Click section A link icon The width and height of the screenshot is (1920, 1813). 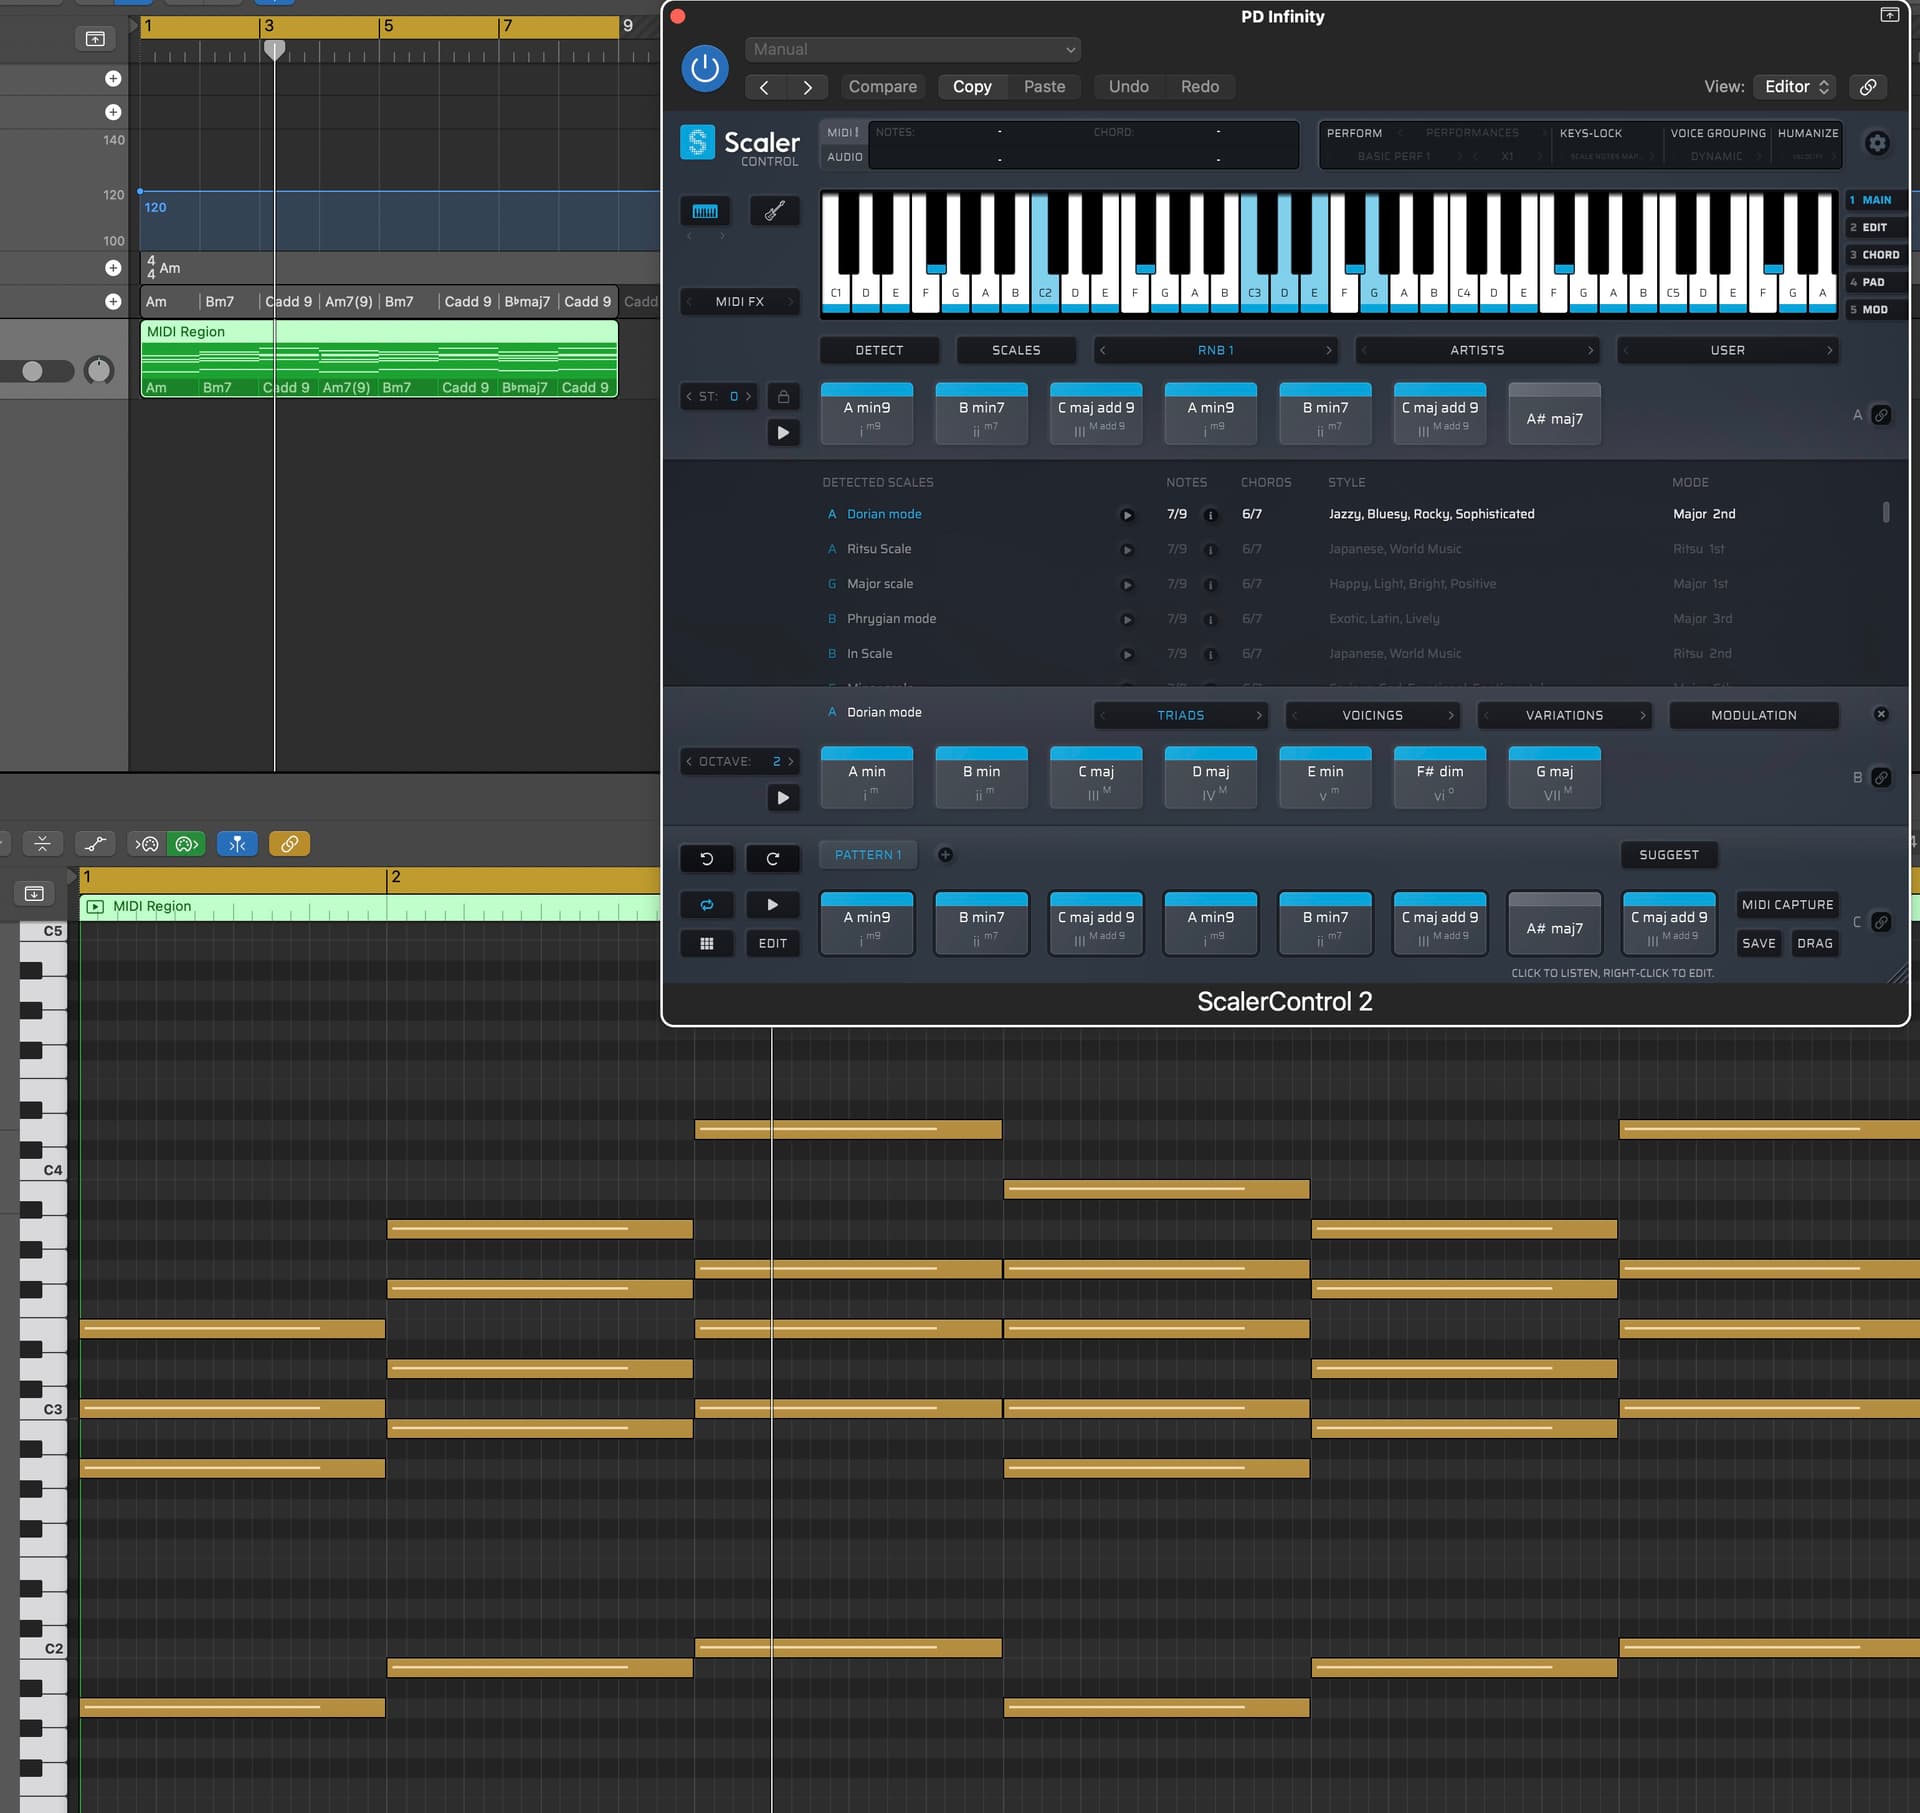pos(1880,415)
